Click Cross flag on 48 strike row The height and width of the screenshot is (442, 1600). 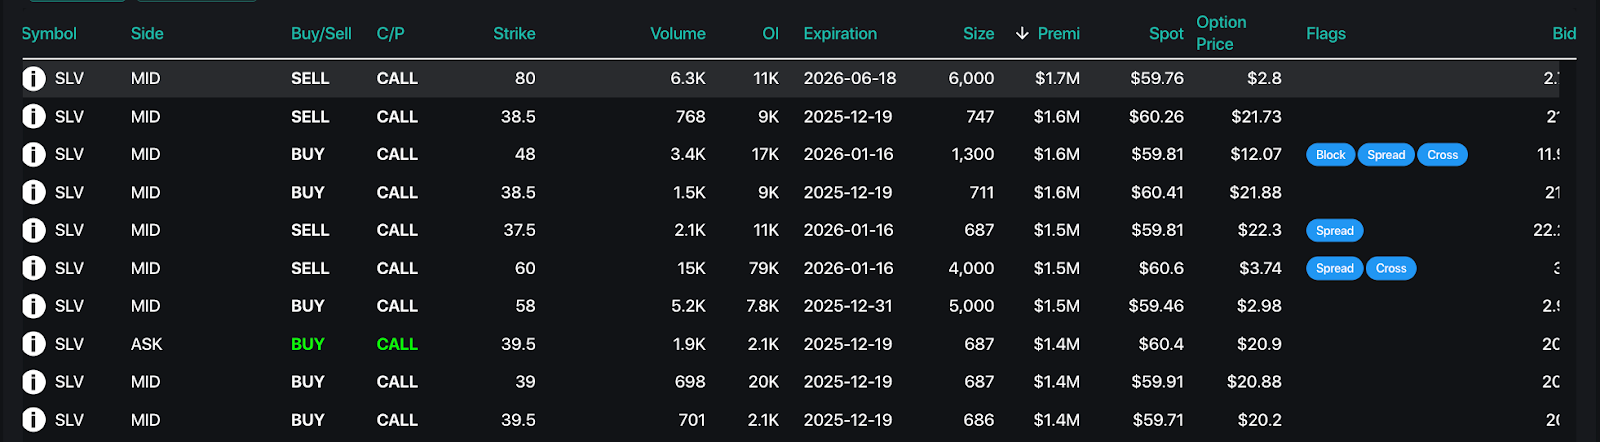point(1442,154)
